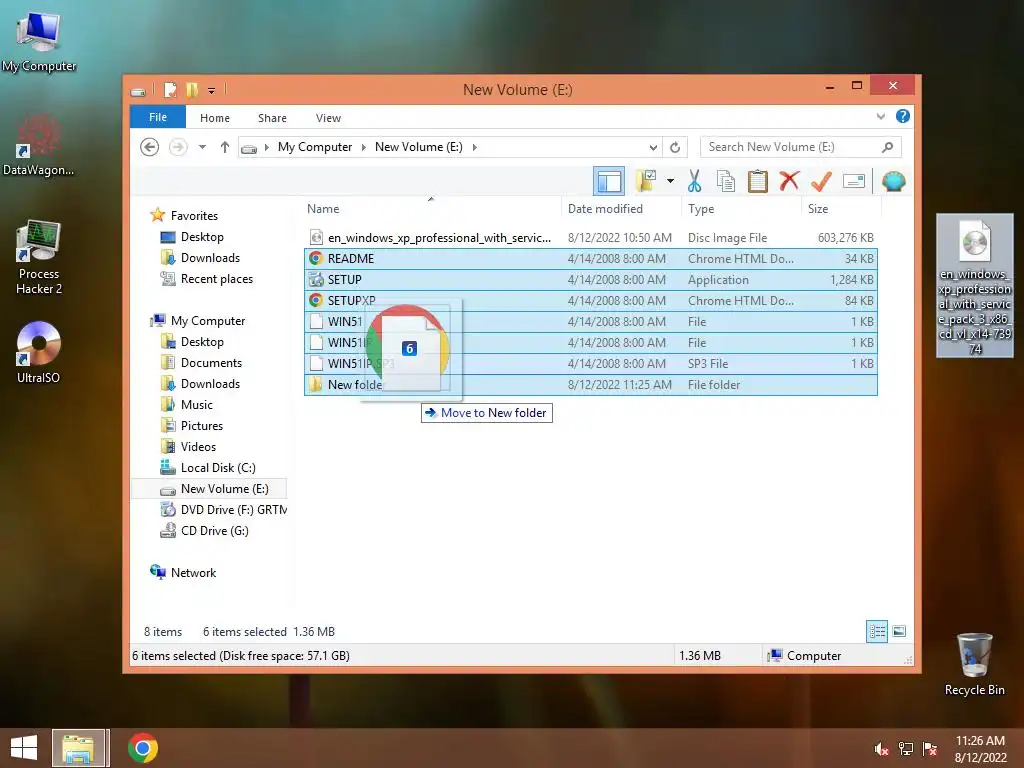
Task: Sort files by the Size column
Action: click(x=841, y=208)
